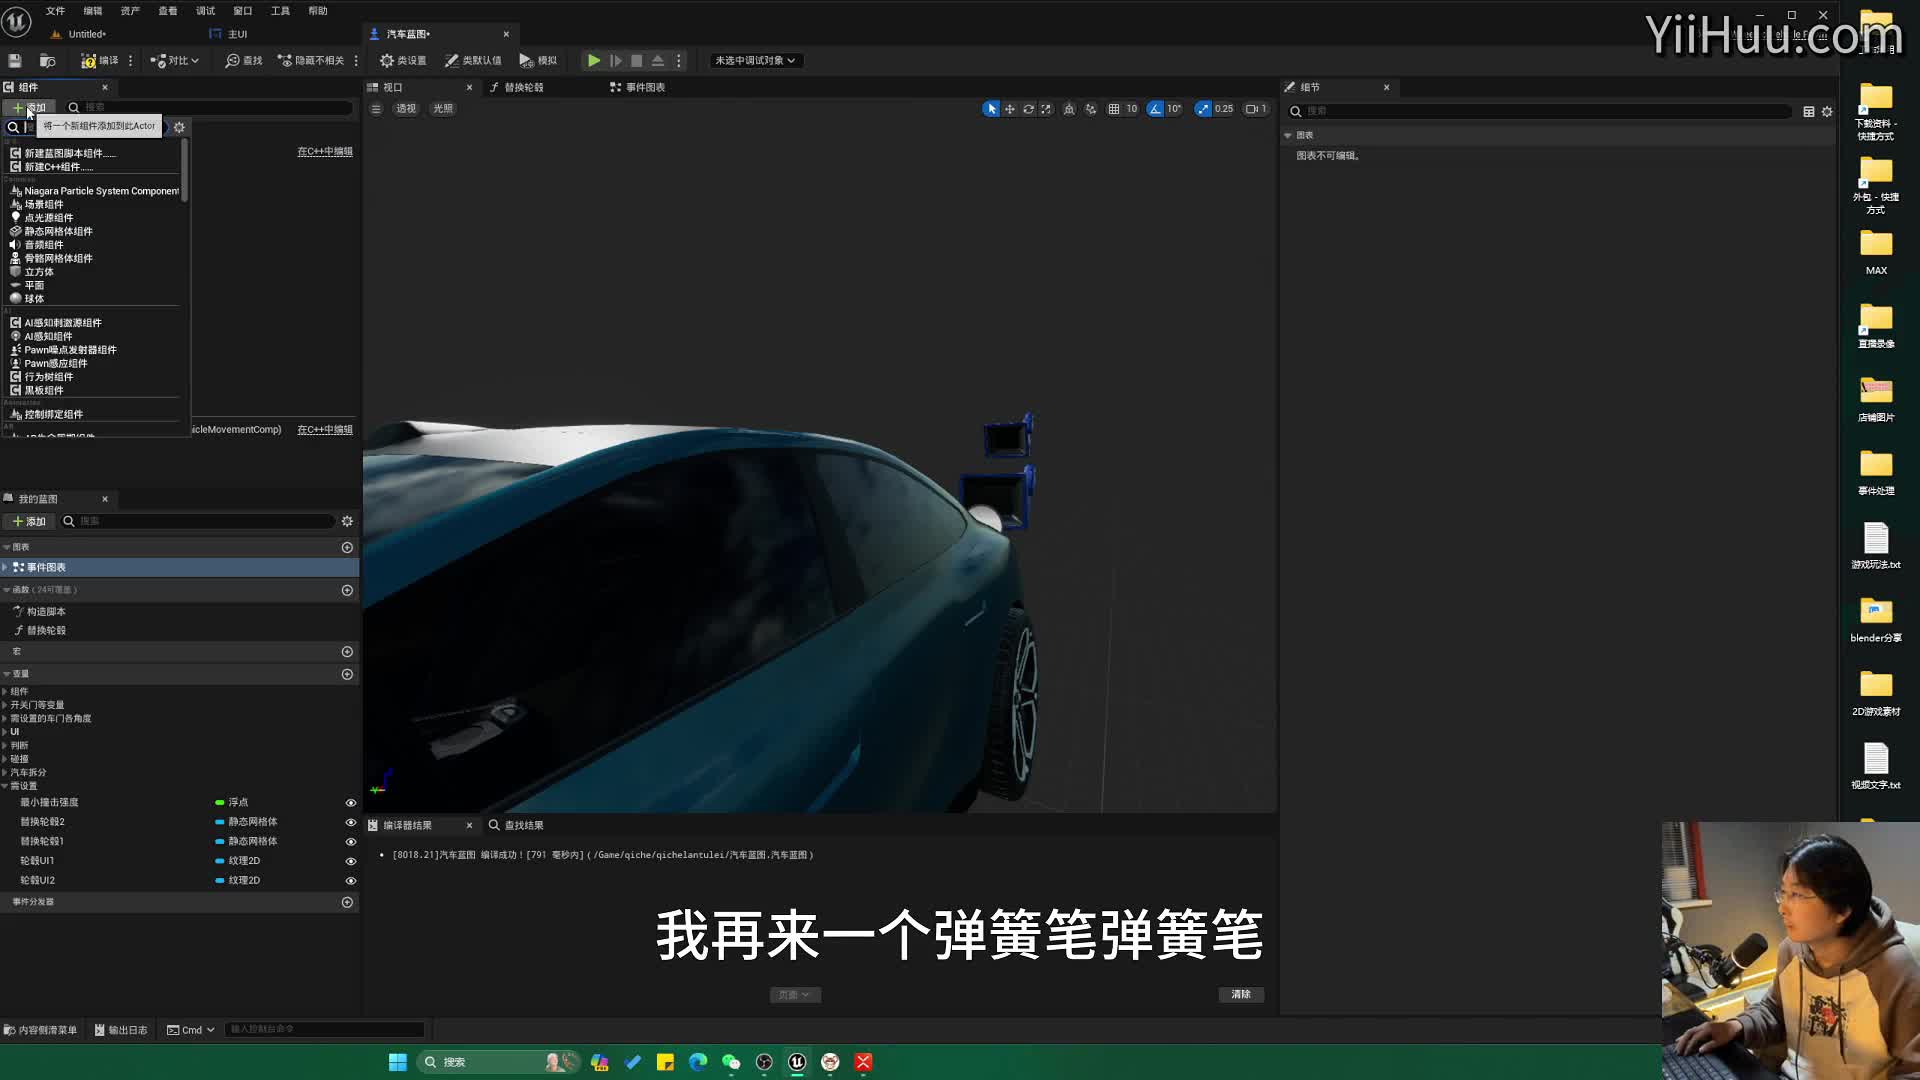Open the 窗口 menu
The width and height of the screenshot is (1920, 1080).
point(243,11)
